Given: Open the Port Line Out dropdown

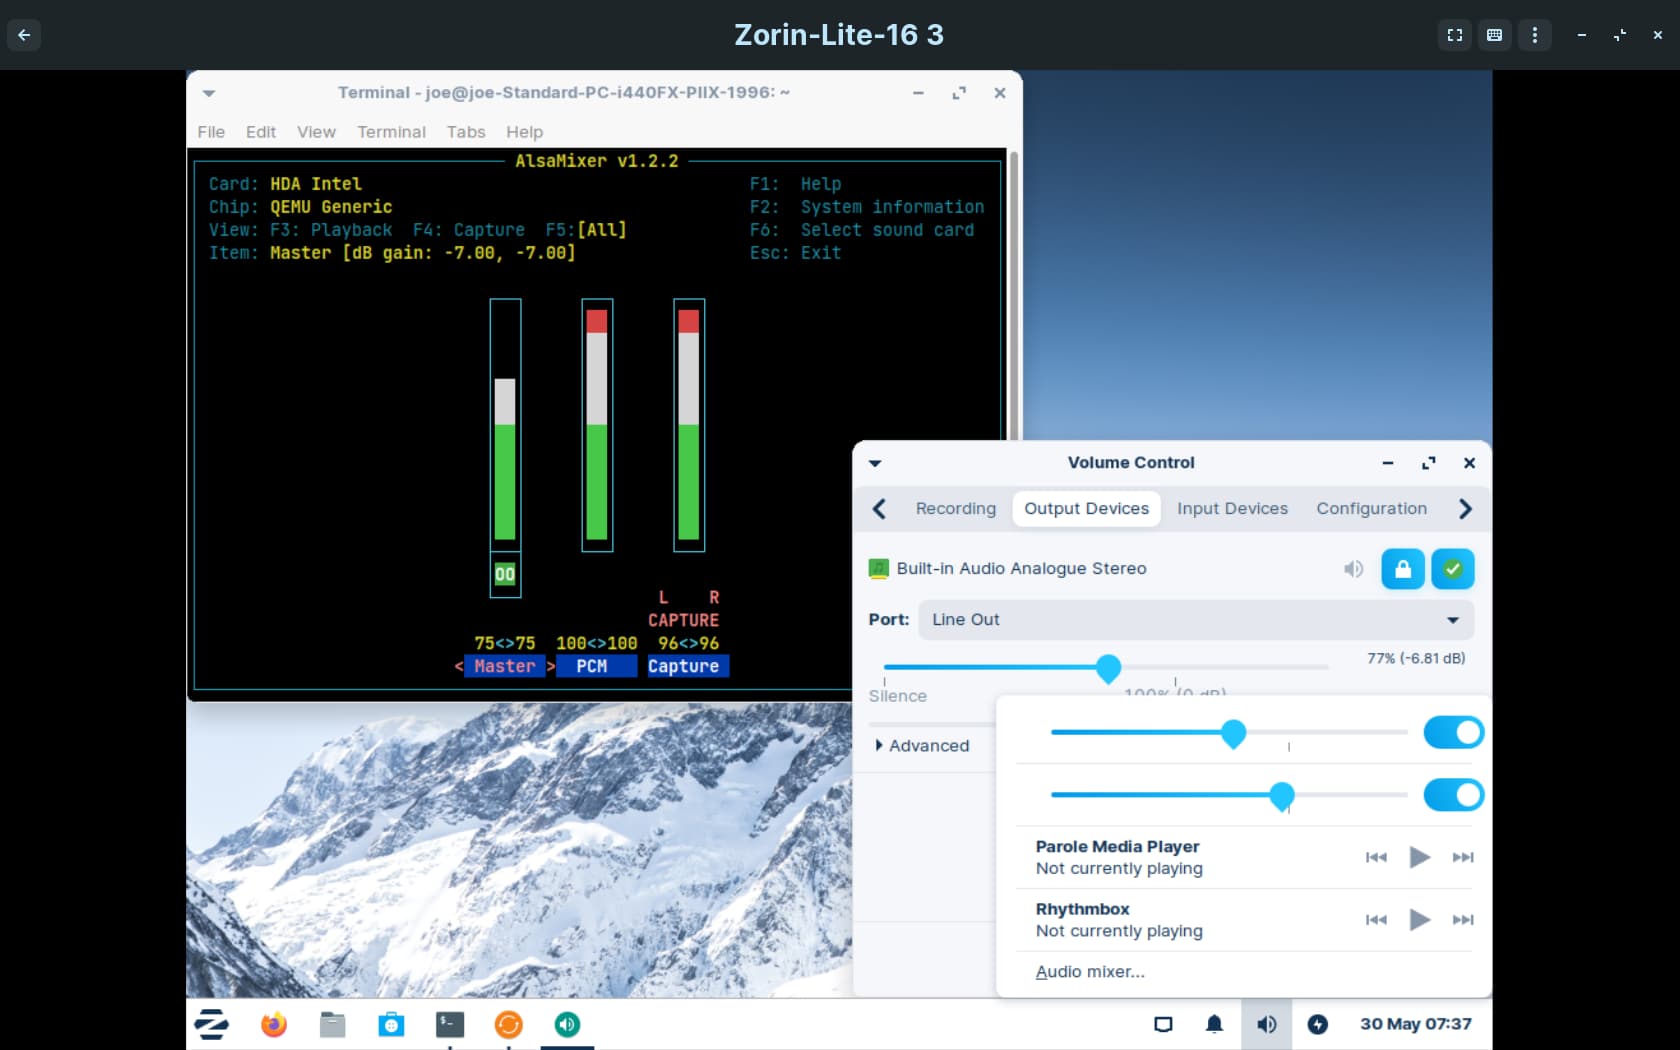Looking at the screenshot, I should (1196, 620).
